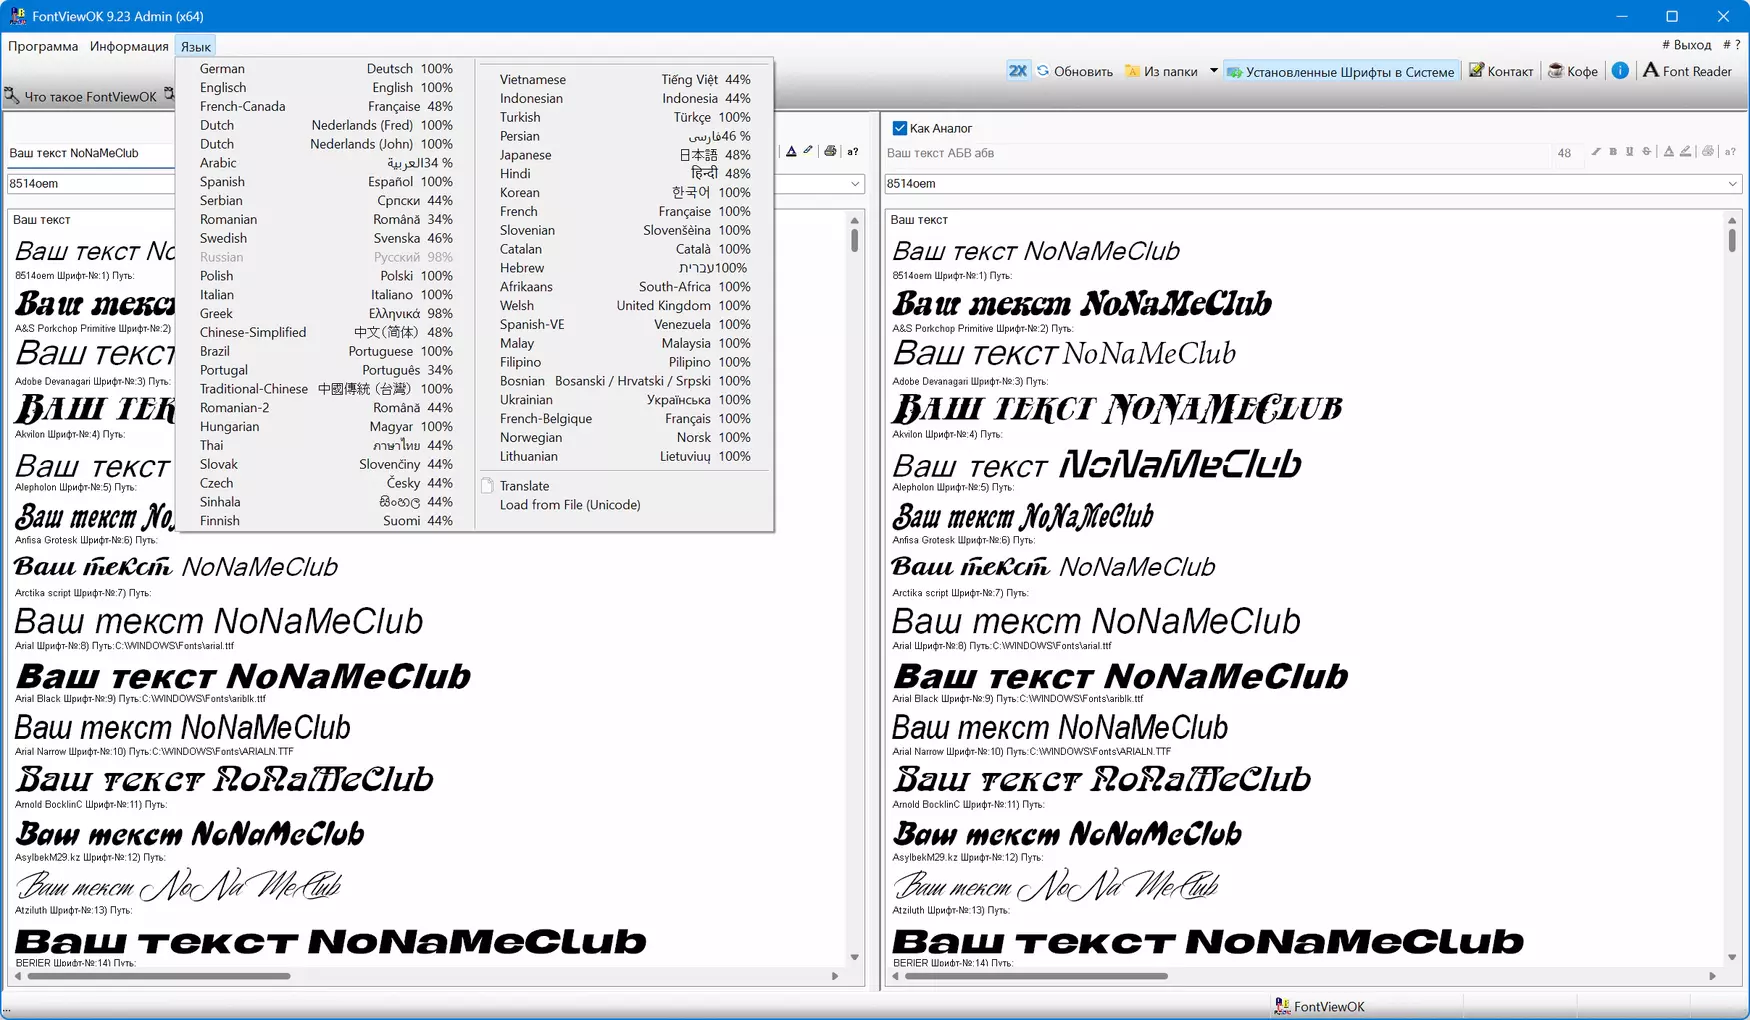1750x1020 pixels.
Task: Select Polish language
Action: (326, 276)
